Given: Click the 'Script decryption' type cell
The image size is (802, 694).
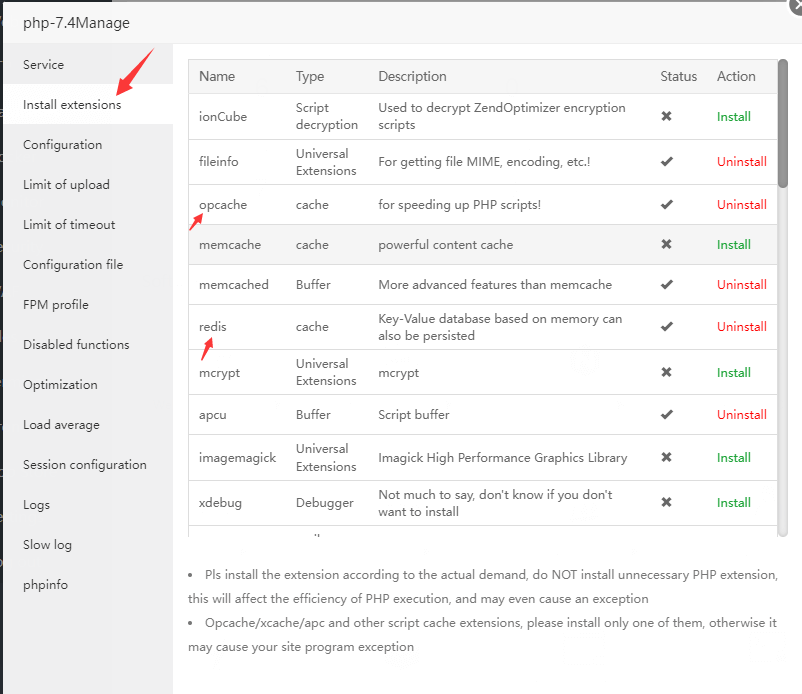Looking at the screenshot, I should coord(327,116).
